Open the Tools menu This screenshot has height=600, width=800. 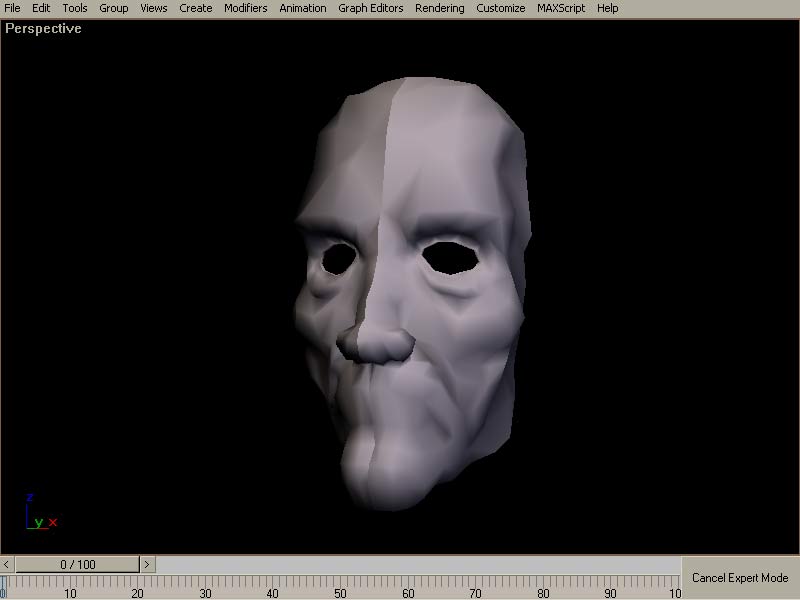75,8
